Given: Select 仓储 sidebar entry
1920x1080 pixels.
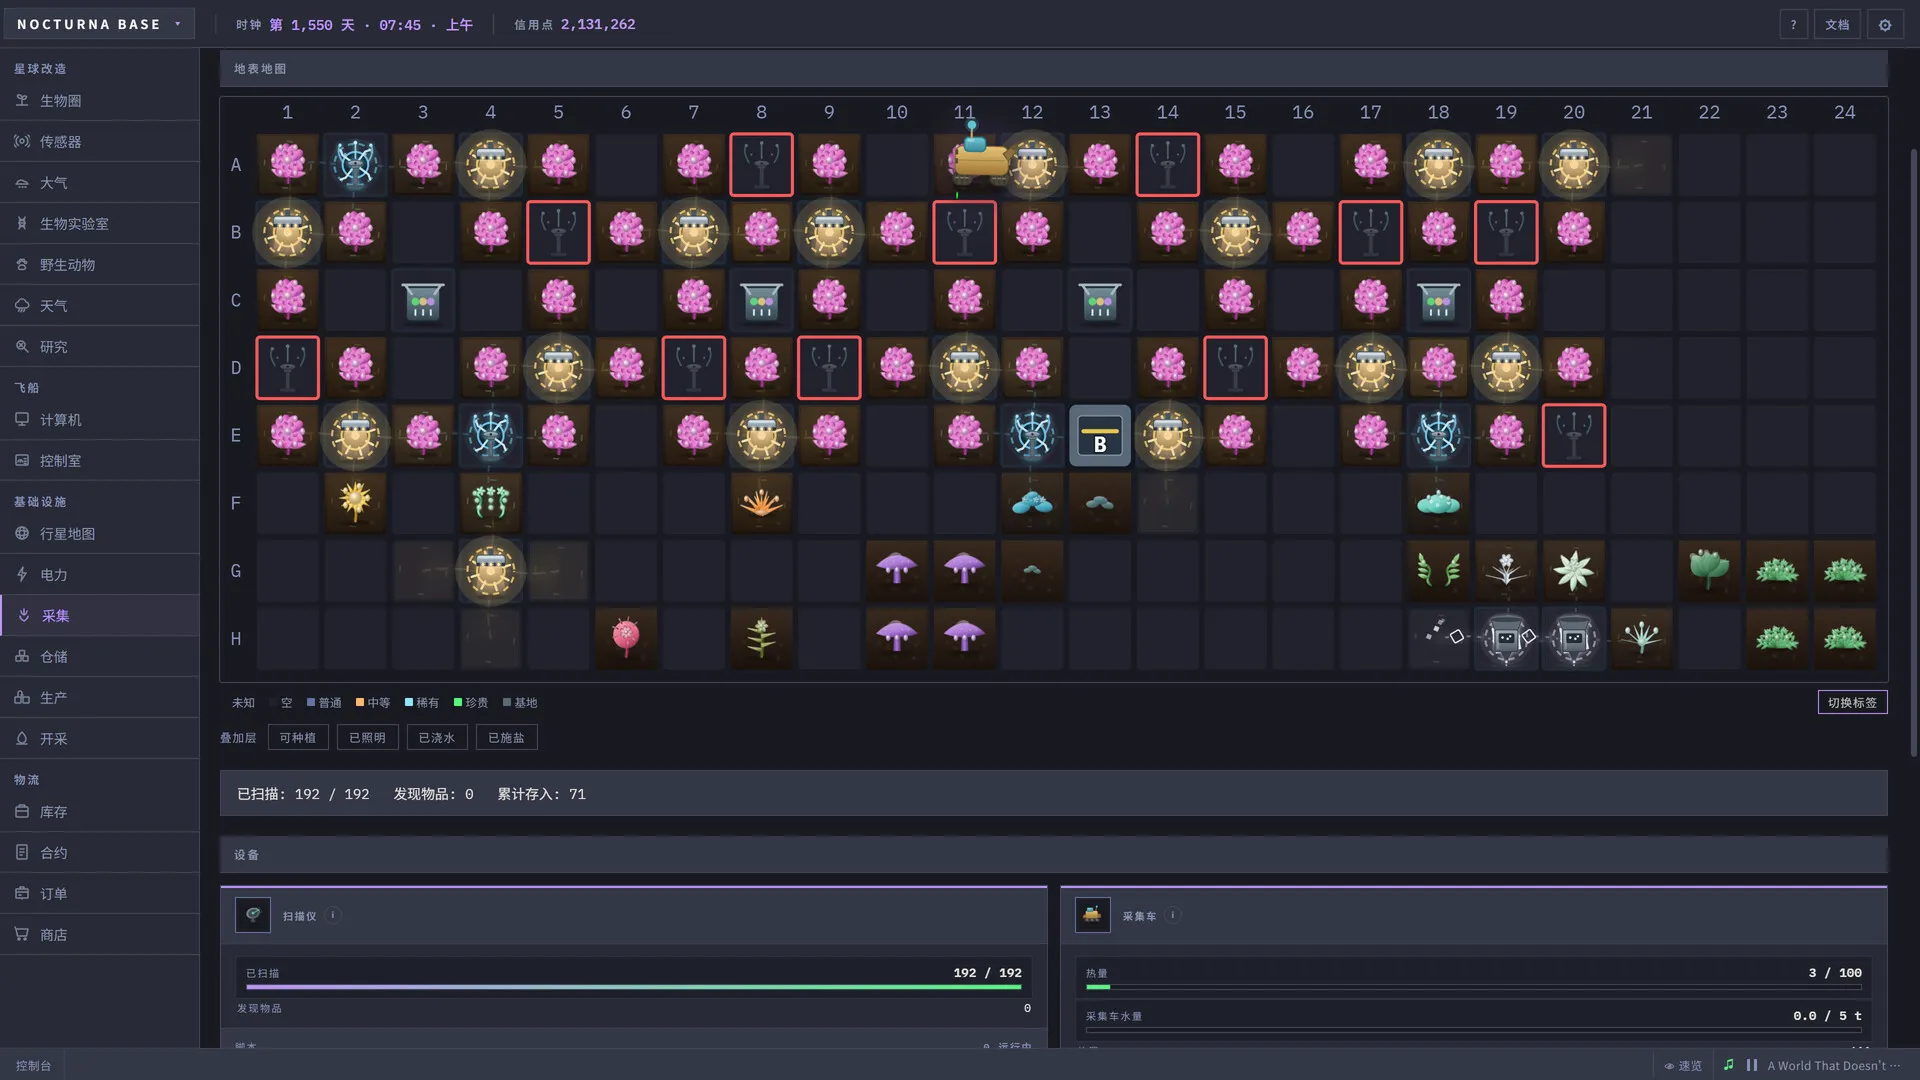Looking at the screenshot, I should [100, 657].
